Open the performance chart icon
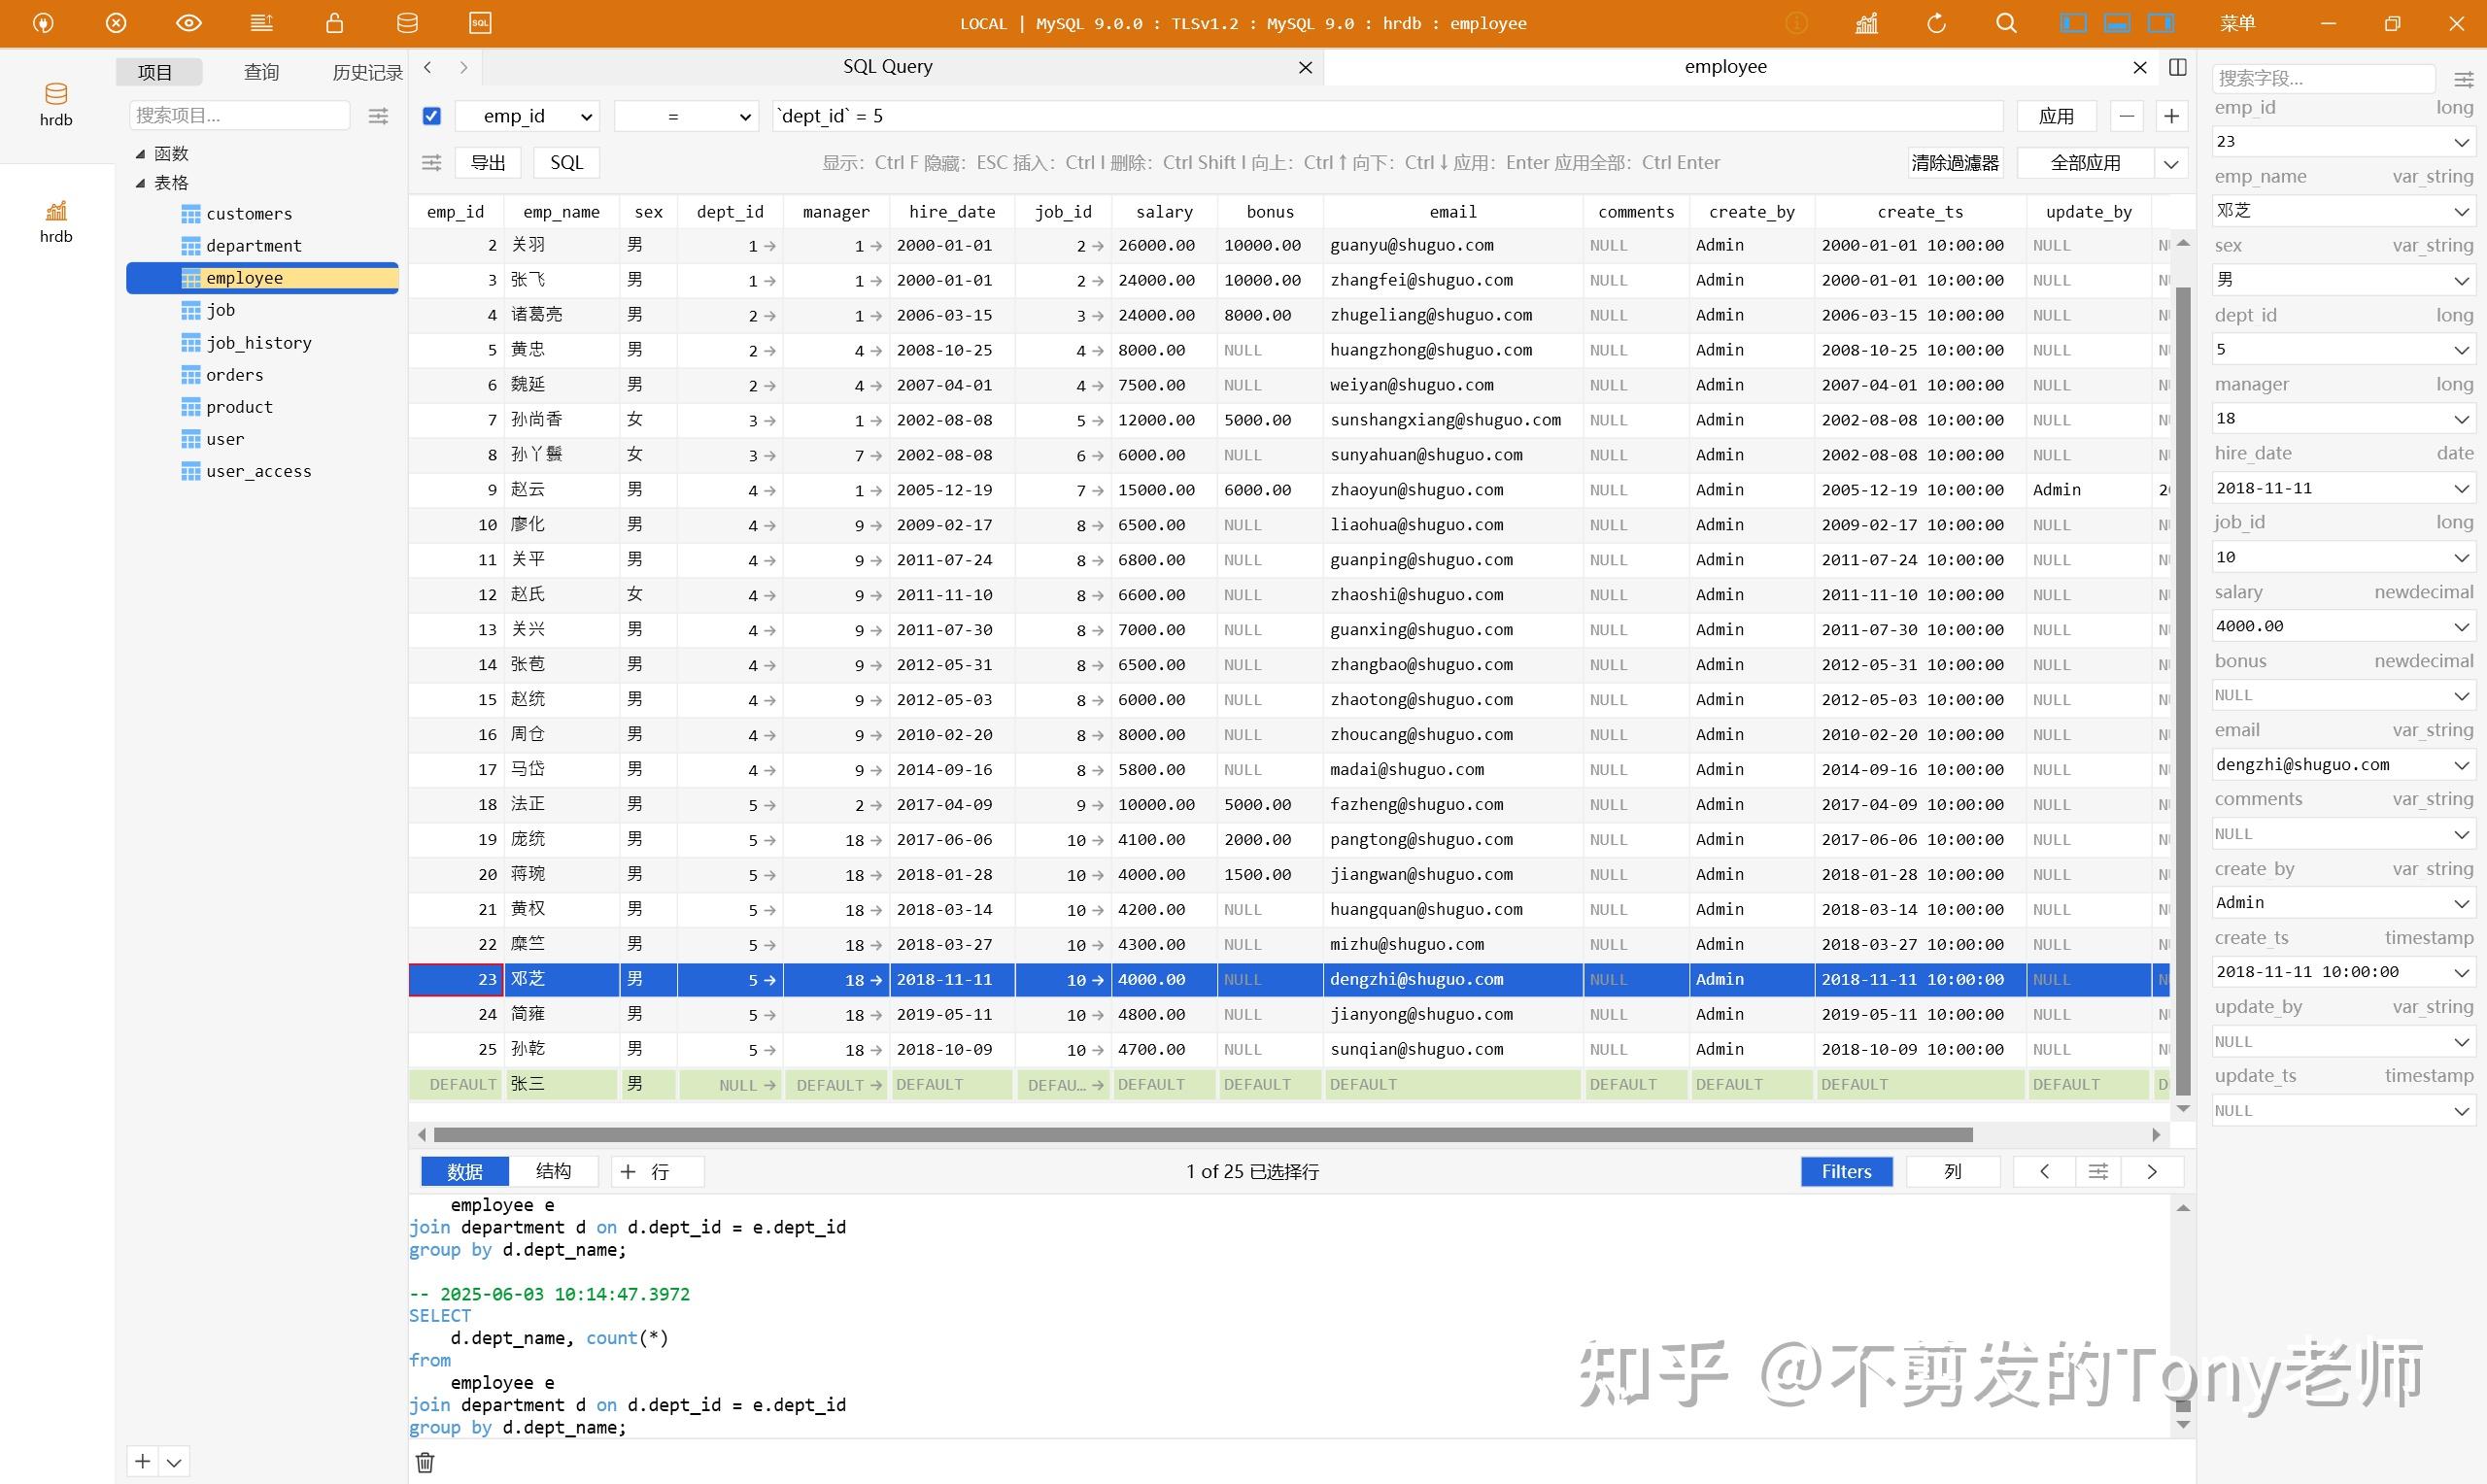The image size is (2487, 1484). coord(1866,22)
